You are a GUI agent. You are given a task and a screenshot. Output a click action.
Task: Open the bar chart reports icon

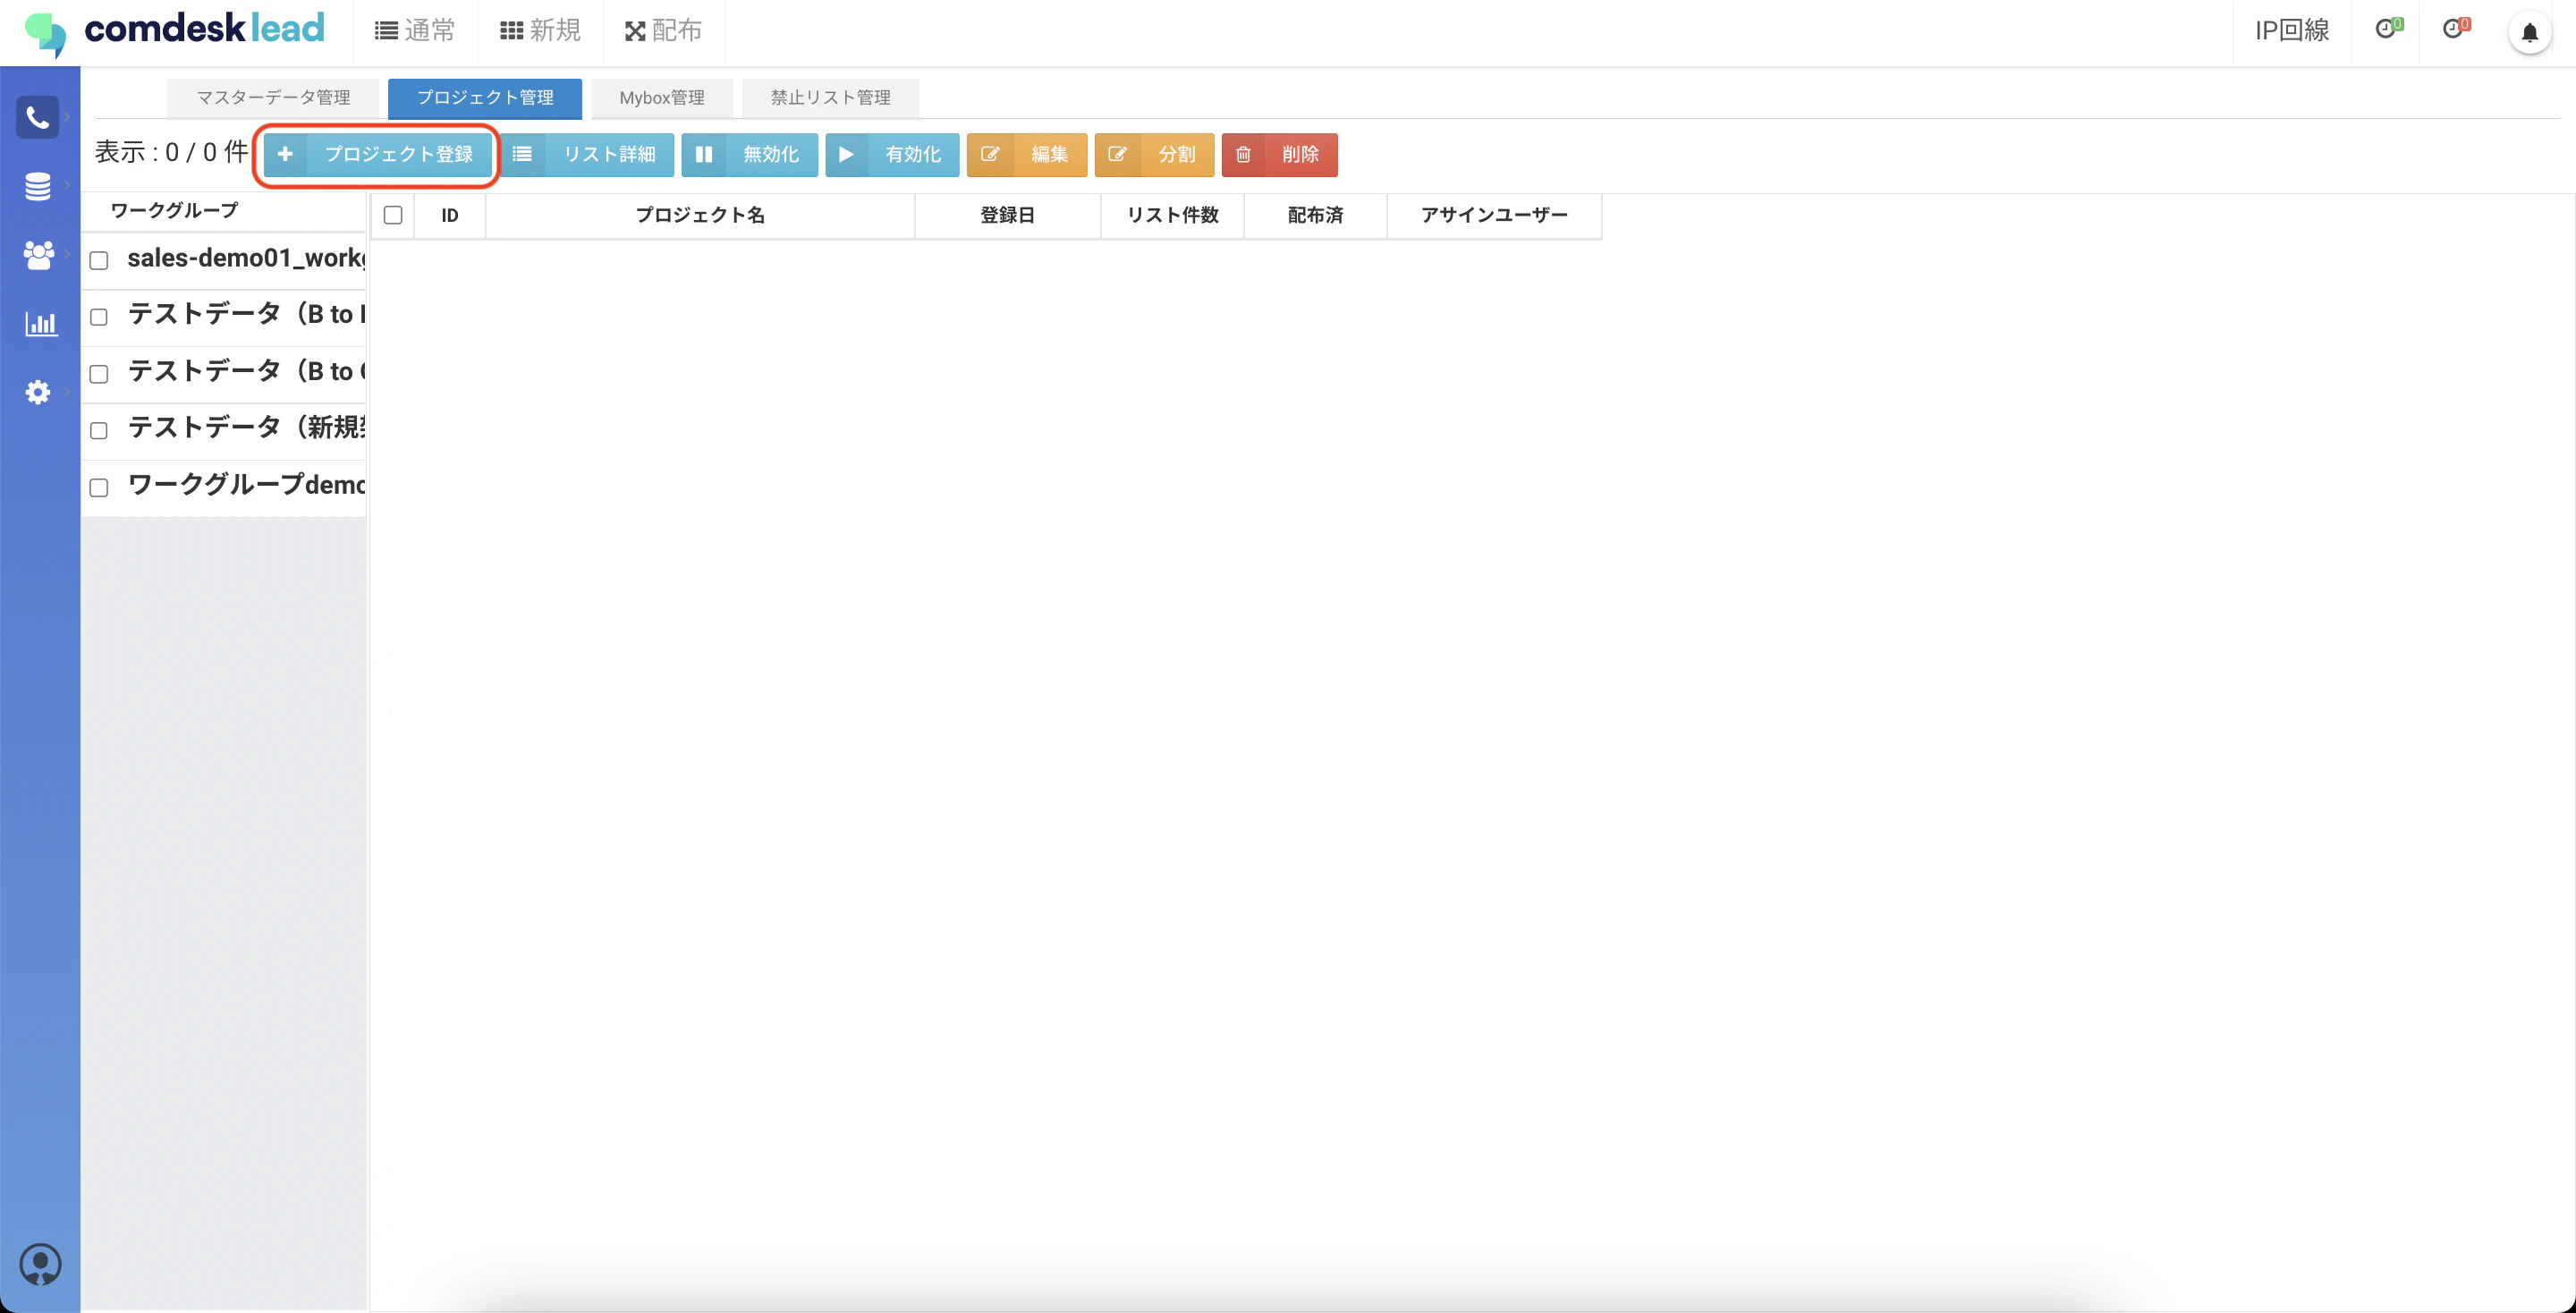point(41,323)
